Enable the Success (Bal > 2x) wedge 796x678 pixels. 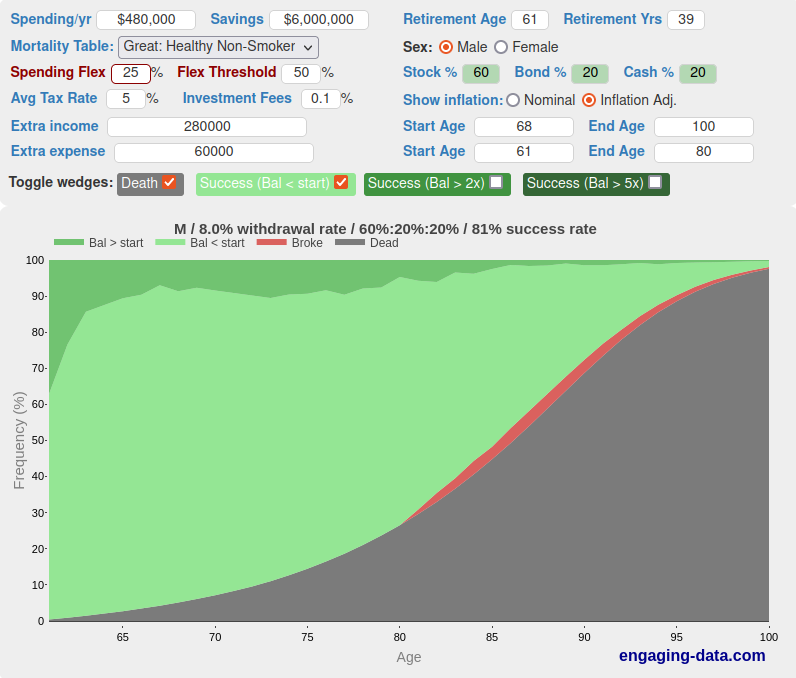pyautogui.click(x=496, y=183)
